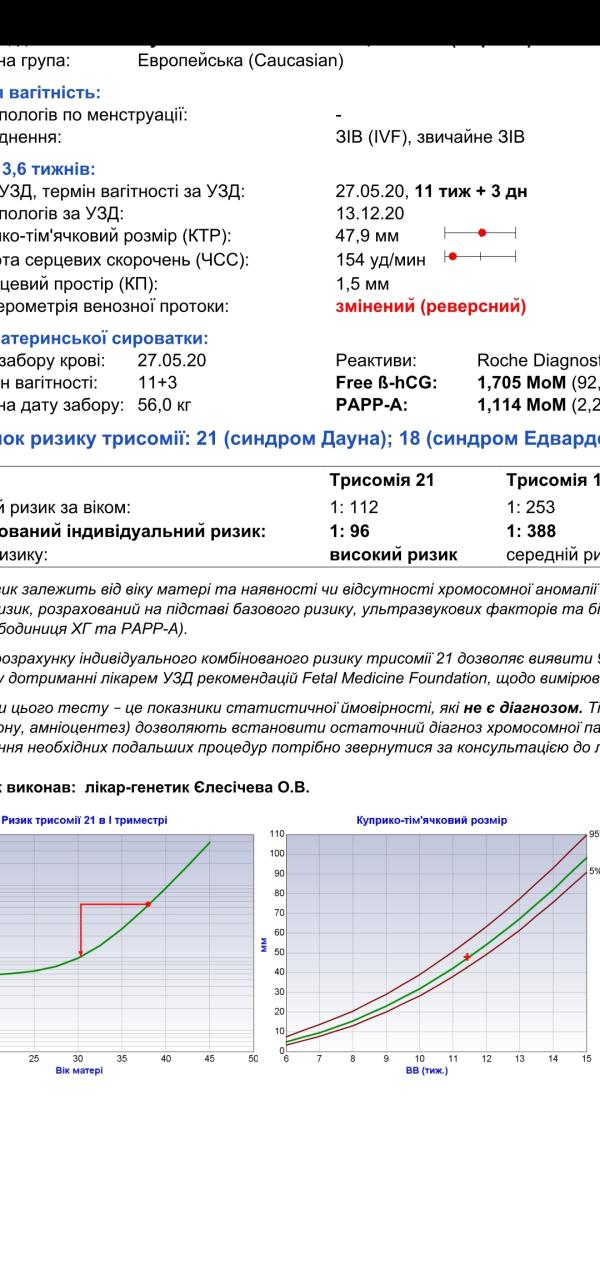Click the KTP value '47,9 мм'
Screen dimensions: 600x1266
[x=367, y=236]
